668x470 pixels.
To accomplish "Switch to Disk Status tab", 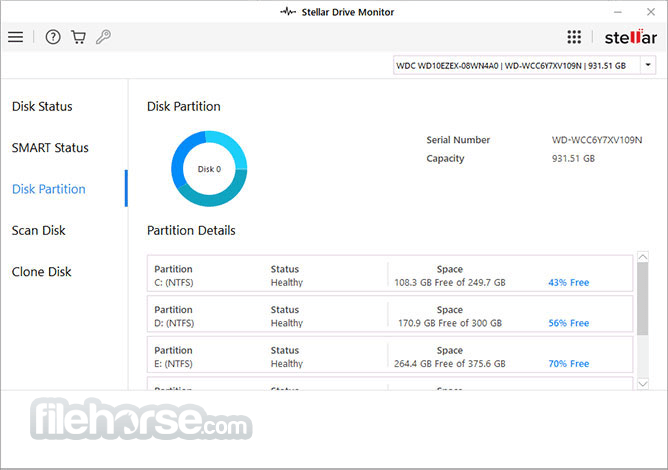I will click(x=42, y=106).
